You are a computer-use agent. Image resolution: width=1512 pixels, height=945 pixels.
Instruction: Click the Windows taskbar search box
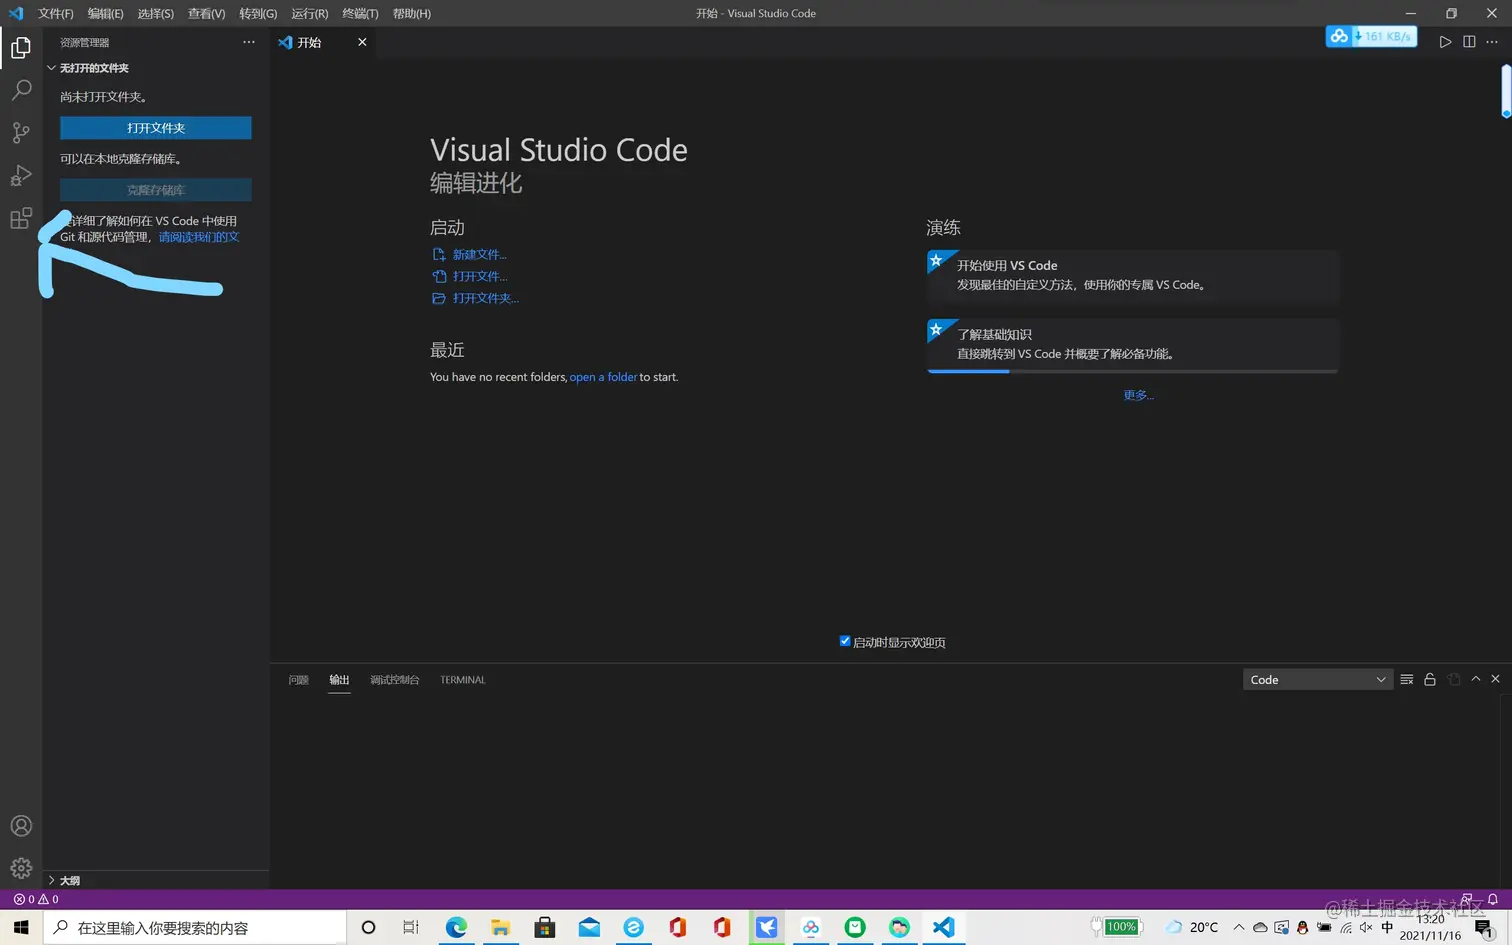click(x=195, y=927)
